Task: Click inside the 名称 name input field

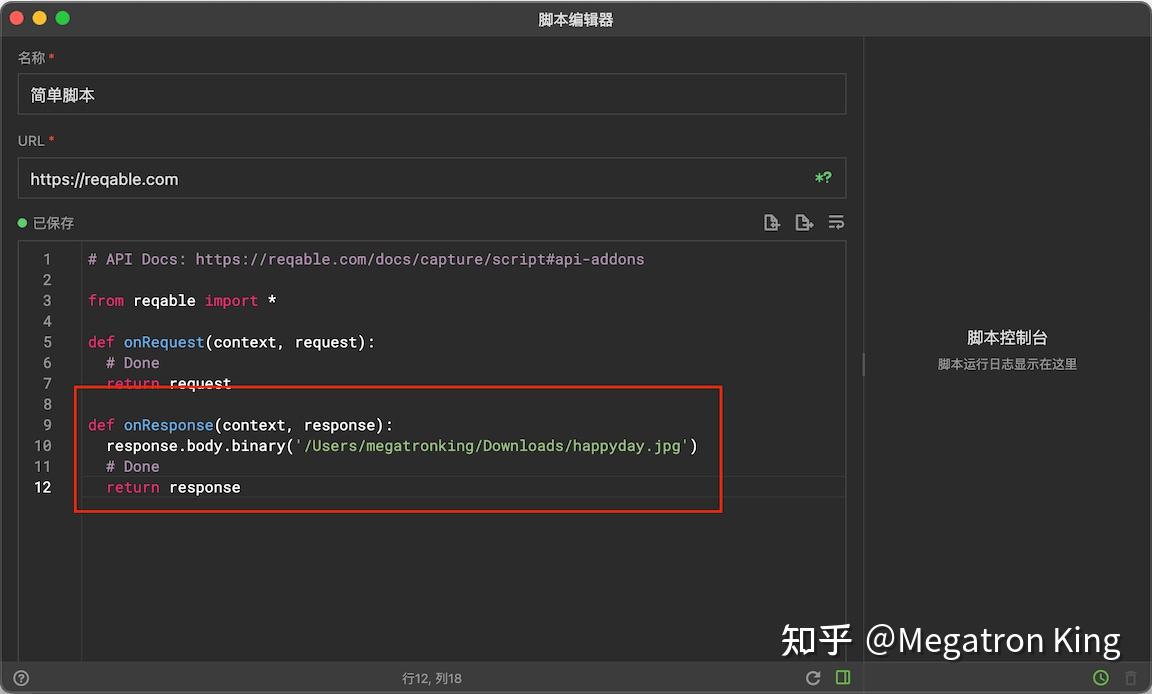Action: point(430,94)
